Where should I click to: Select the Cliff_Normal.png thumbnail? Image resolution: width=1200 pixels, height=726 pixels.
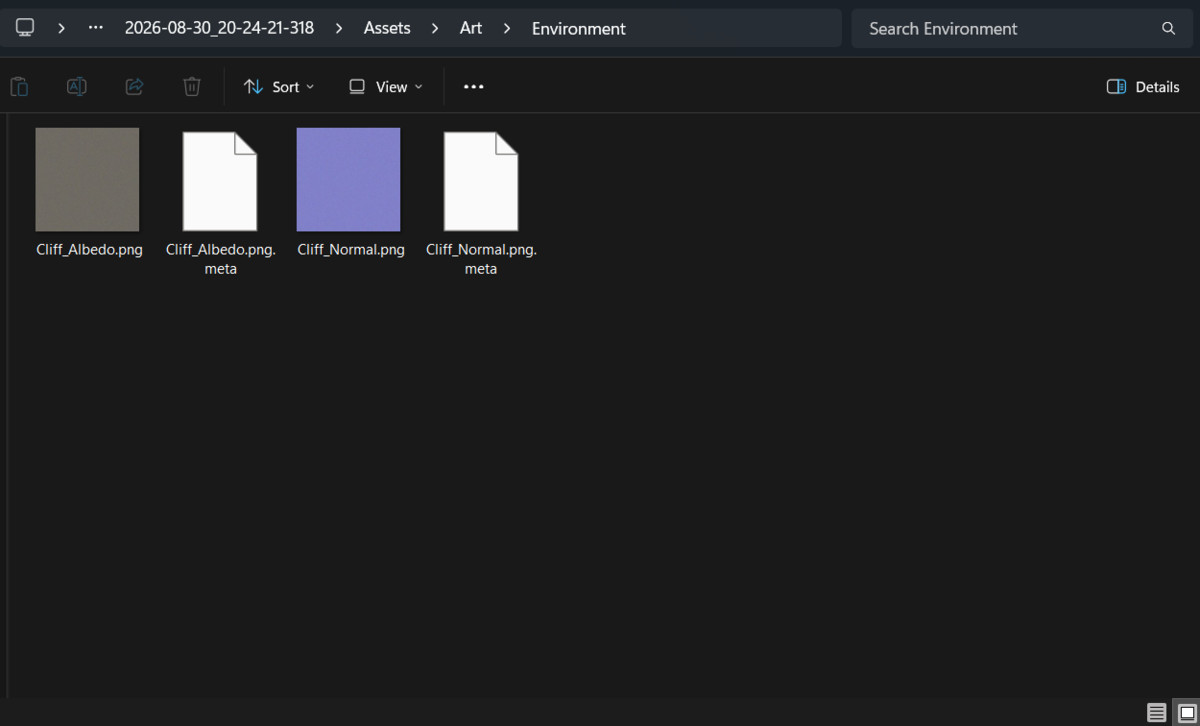[348, 180]
